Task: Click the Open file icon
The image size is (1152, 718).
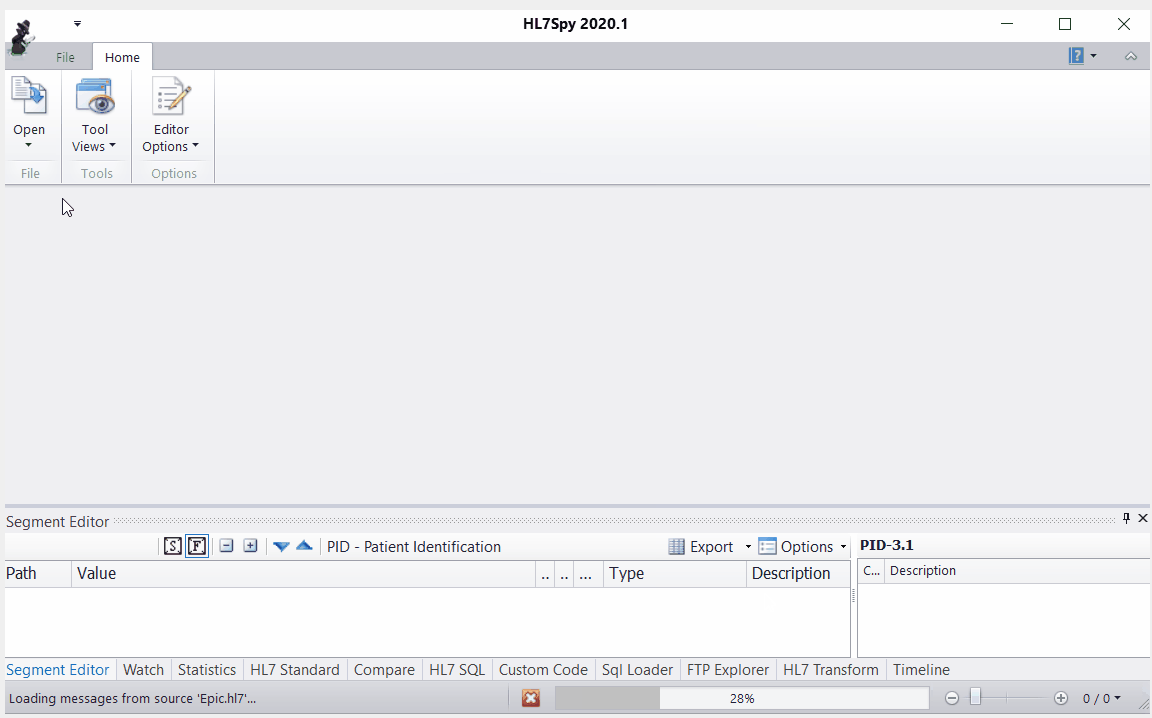Action: tap(29, 96)
